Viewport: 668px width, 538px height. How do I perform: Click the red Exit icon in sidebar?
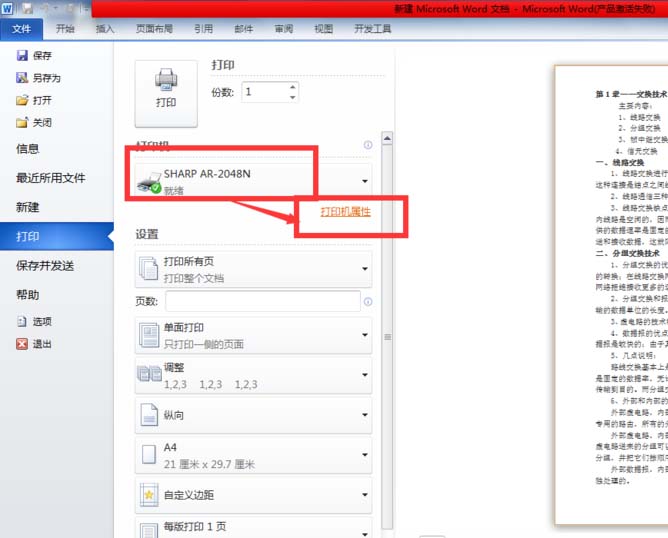[22, 344]
